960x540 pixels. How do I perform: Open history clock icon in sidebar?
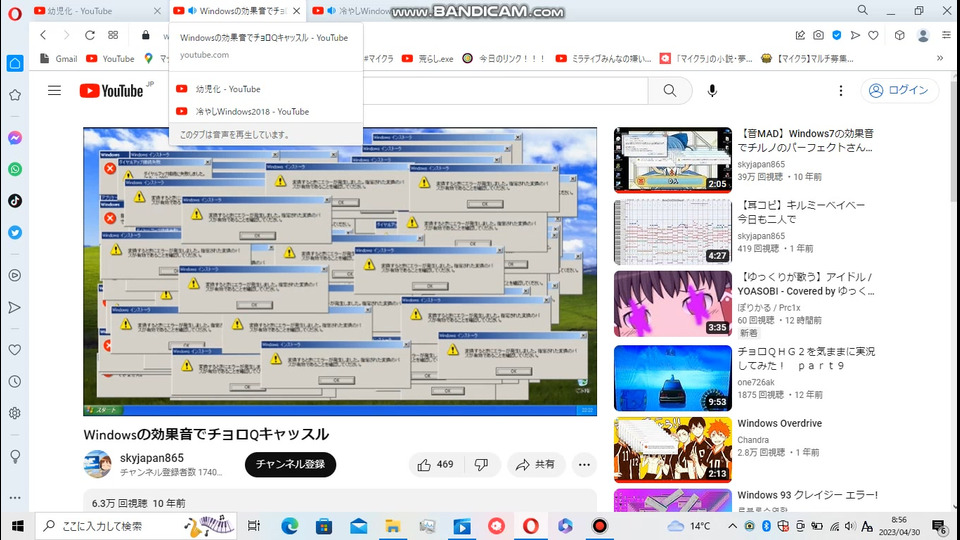tap(15, 381)
